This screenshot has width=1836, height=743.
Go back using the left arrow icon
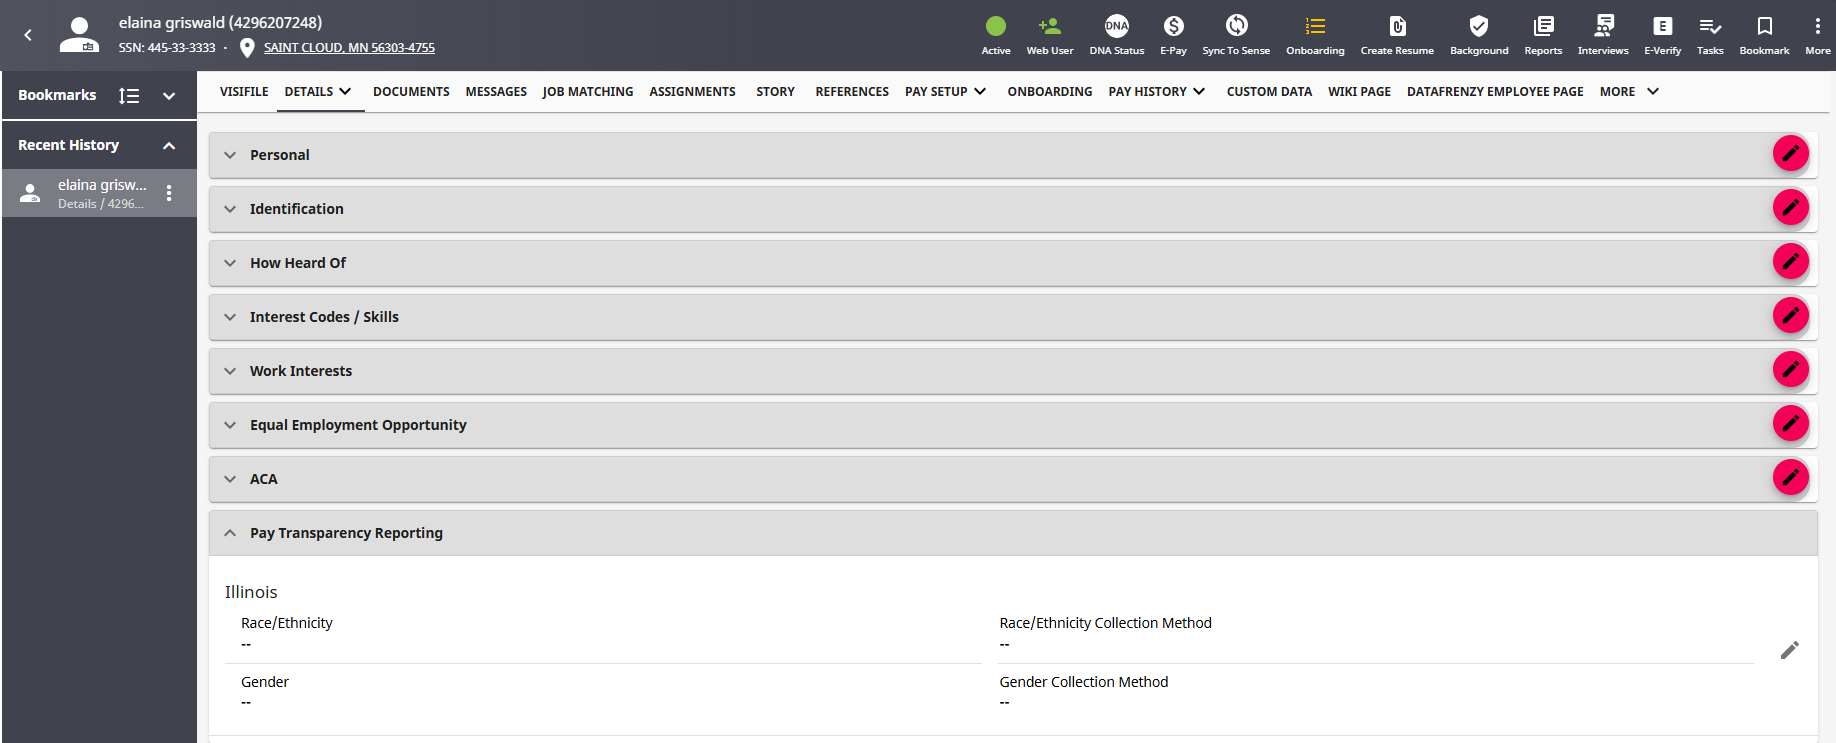click(x=28, y=35)
